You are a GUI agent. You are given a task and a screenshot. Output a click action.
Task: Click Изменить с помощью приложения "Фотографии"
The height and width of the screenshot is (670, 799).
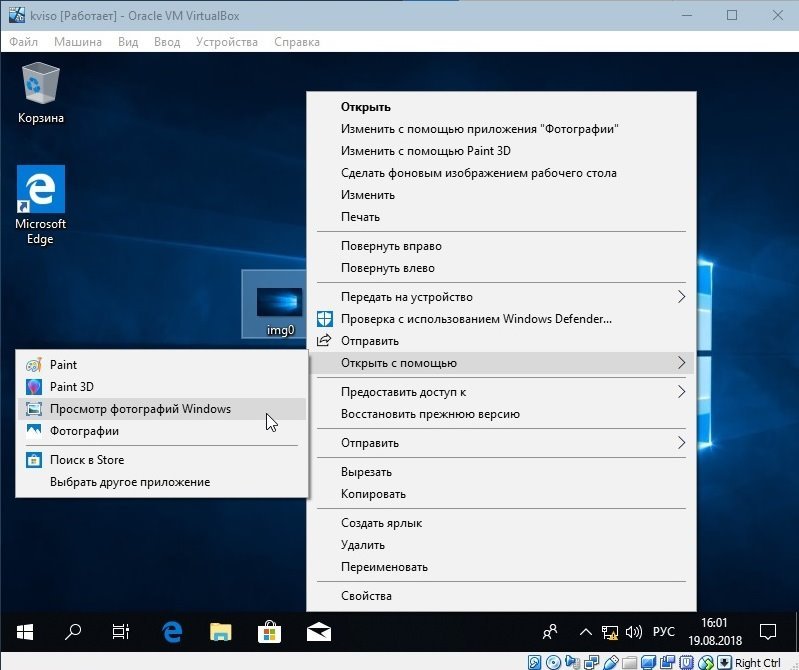[501, 129]
